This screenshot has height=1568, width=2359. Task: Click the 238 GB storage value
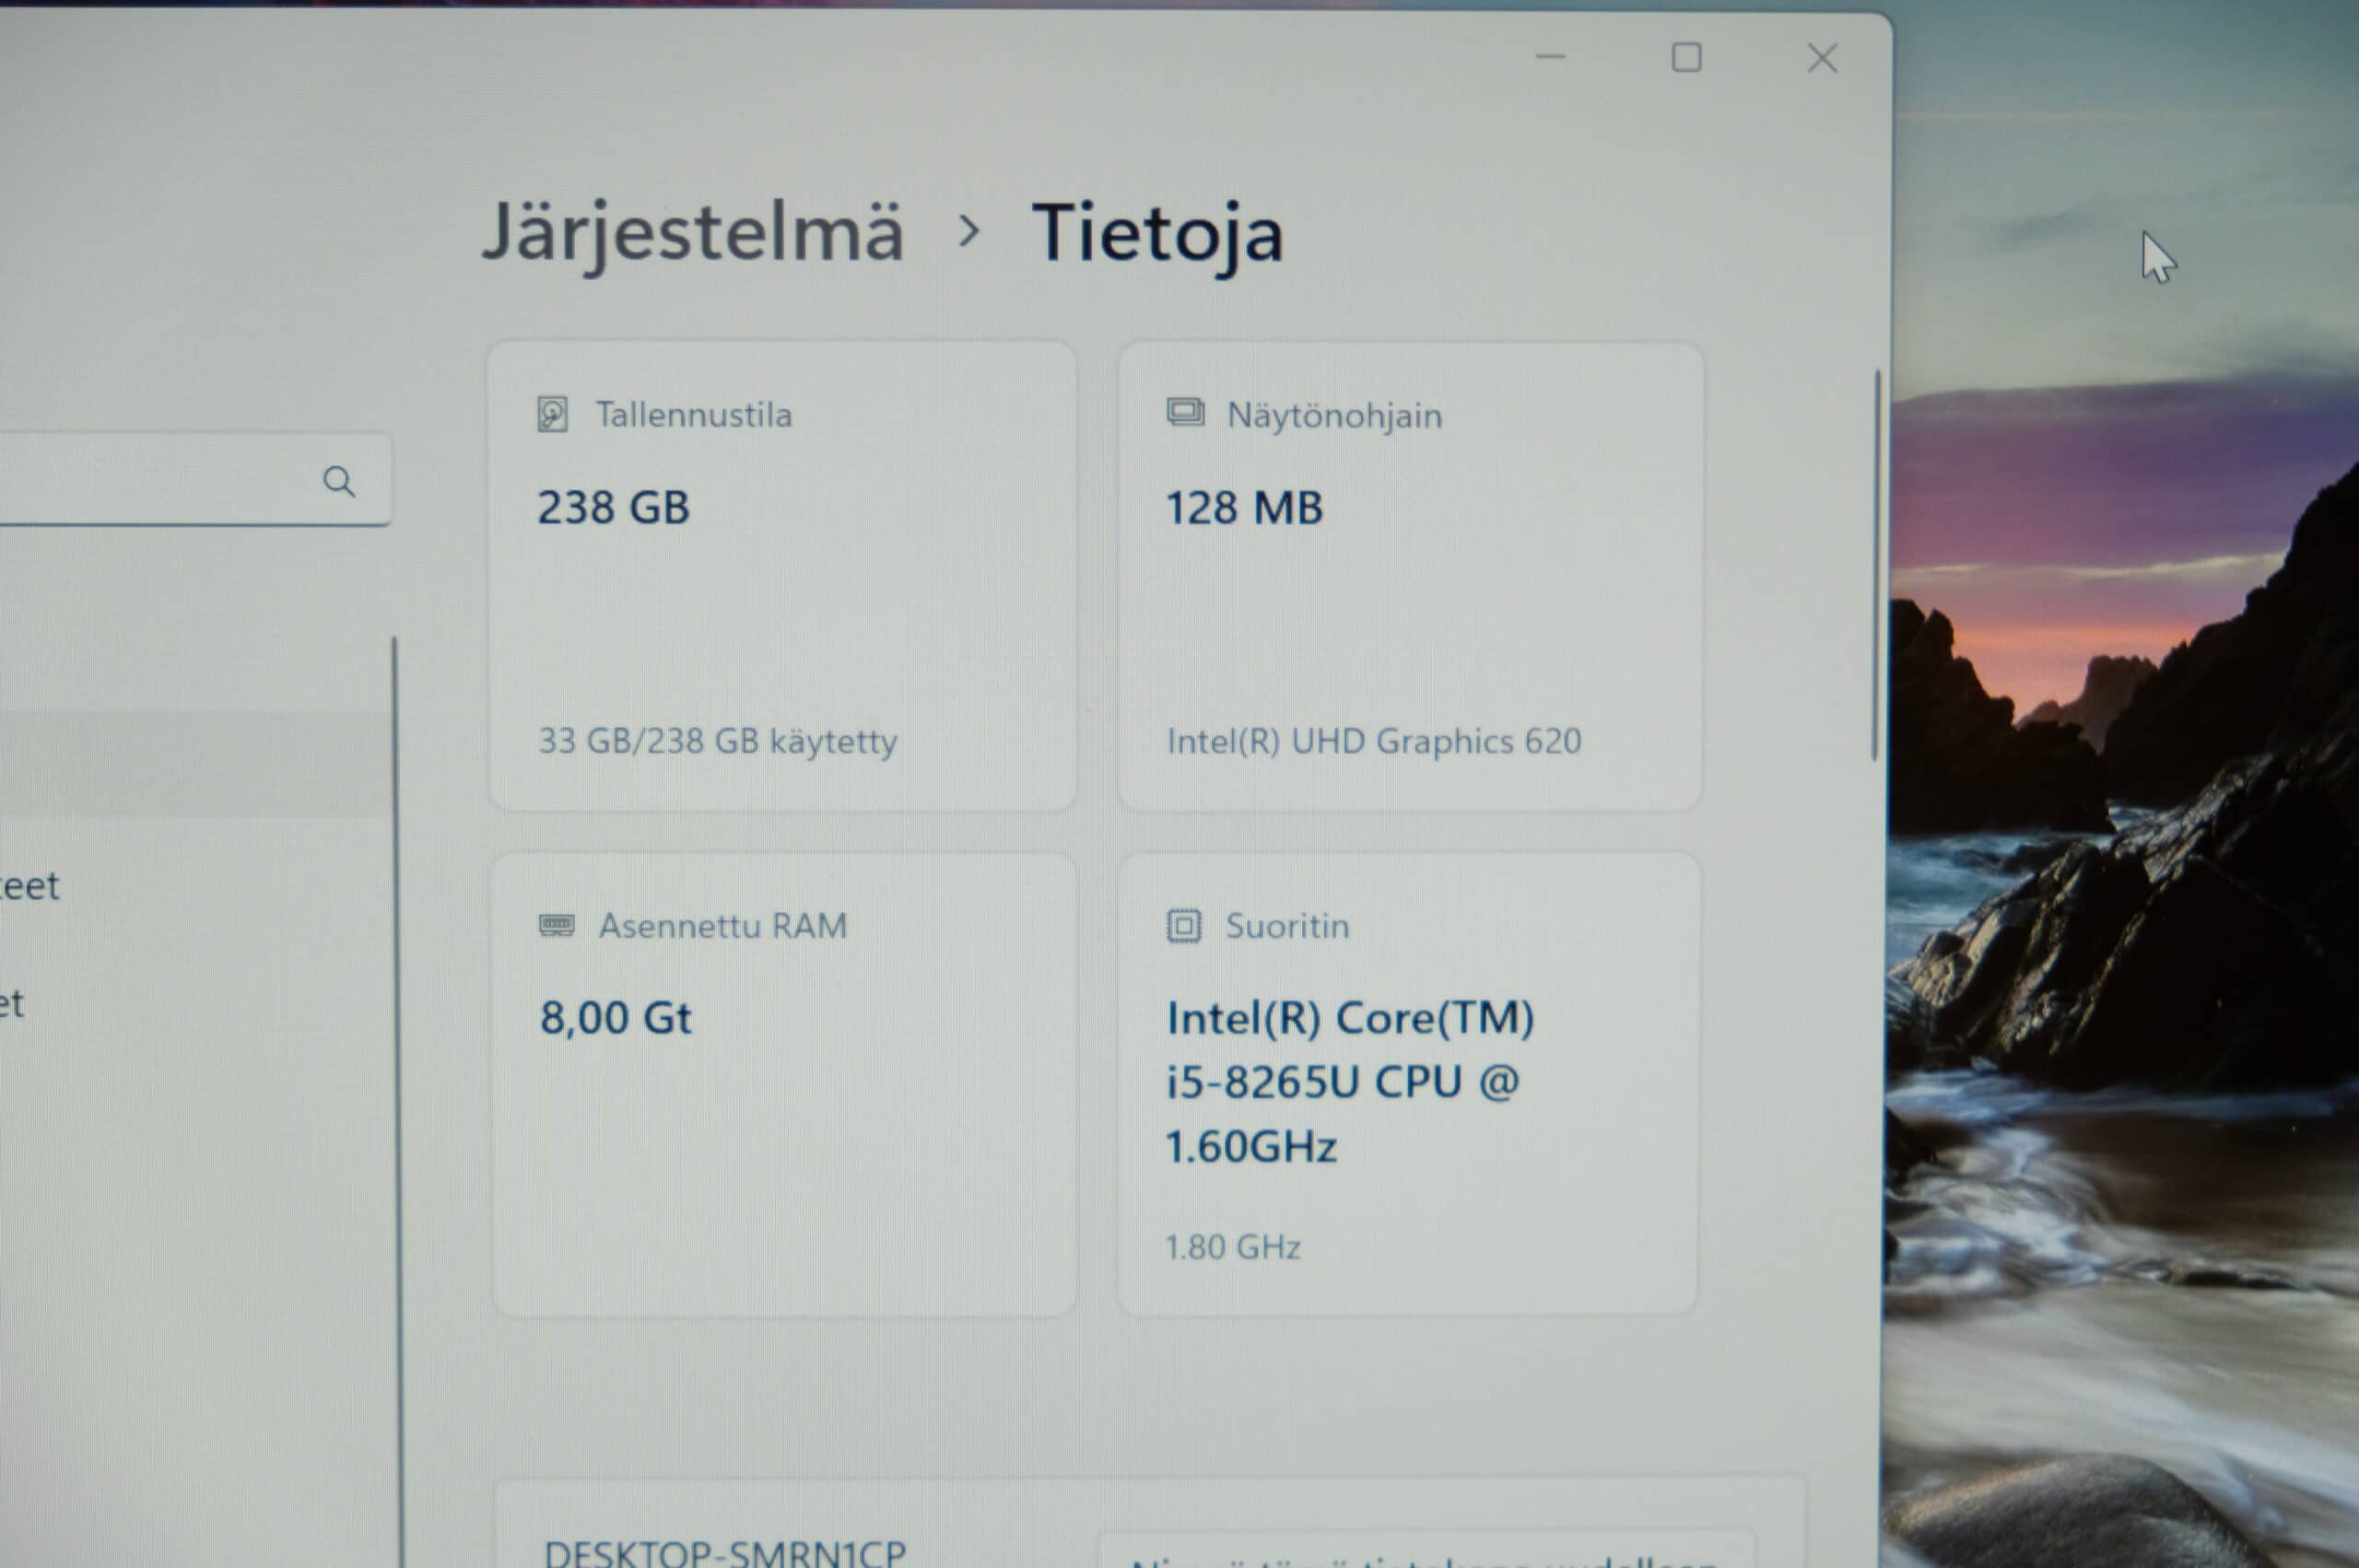[x=614, y=507]
